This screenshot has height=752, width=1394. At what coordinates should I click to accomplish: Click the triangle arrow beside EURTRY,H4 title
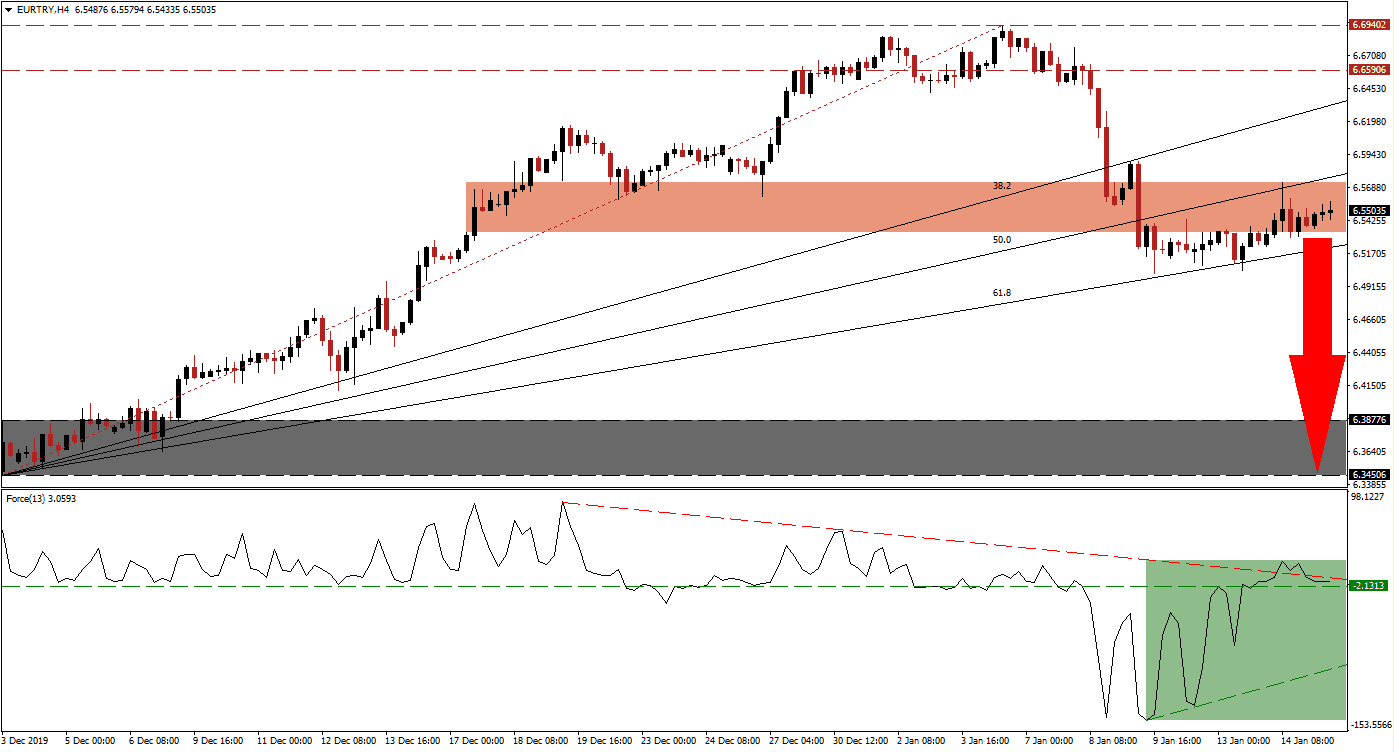pyautogui.click(x=8, y=9)
